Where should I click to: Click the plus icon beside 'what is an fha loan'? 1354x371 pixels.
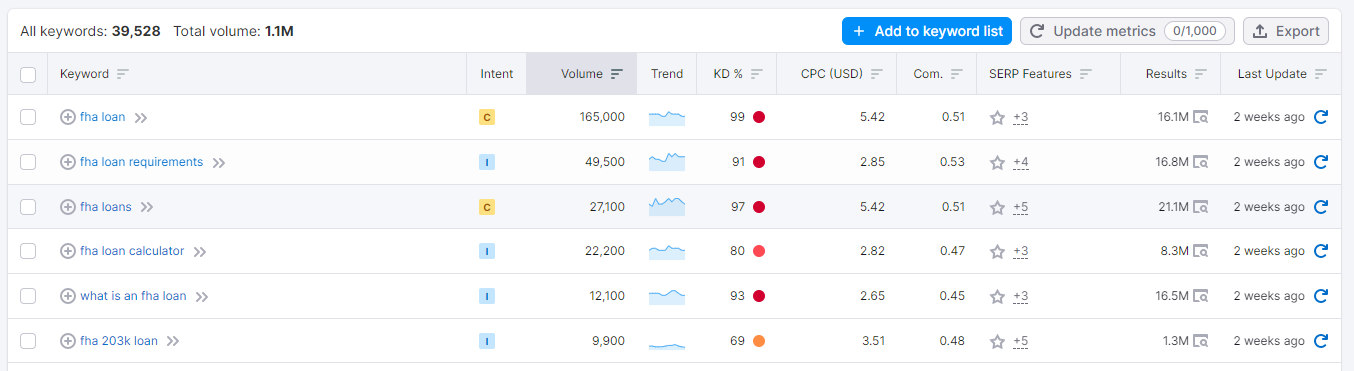coord(68,296)
